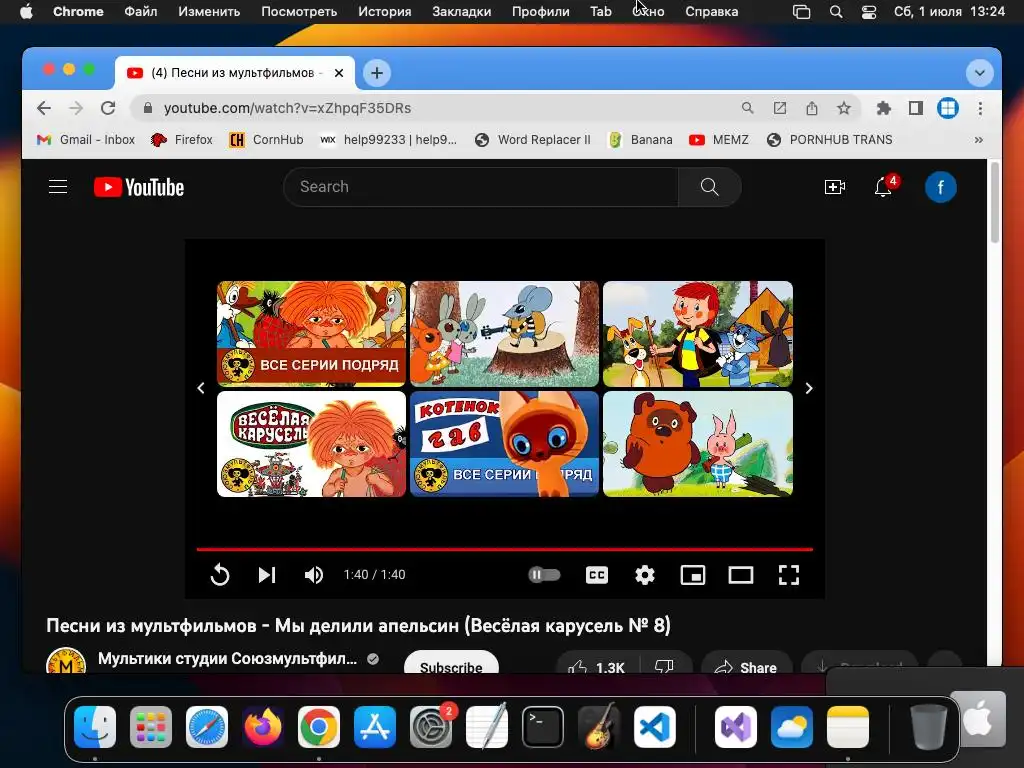
Task: Click the YouTube search magnifier button
Action: click(x=709, y=187)
